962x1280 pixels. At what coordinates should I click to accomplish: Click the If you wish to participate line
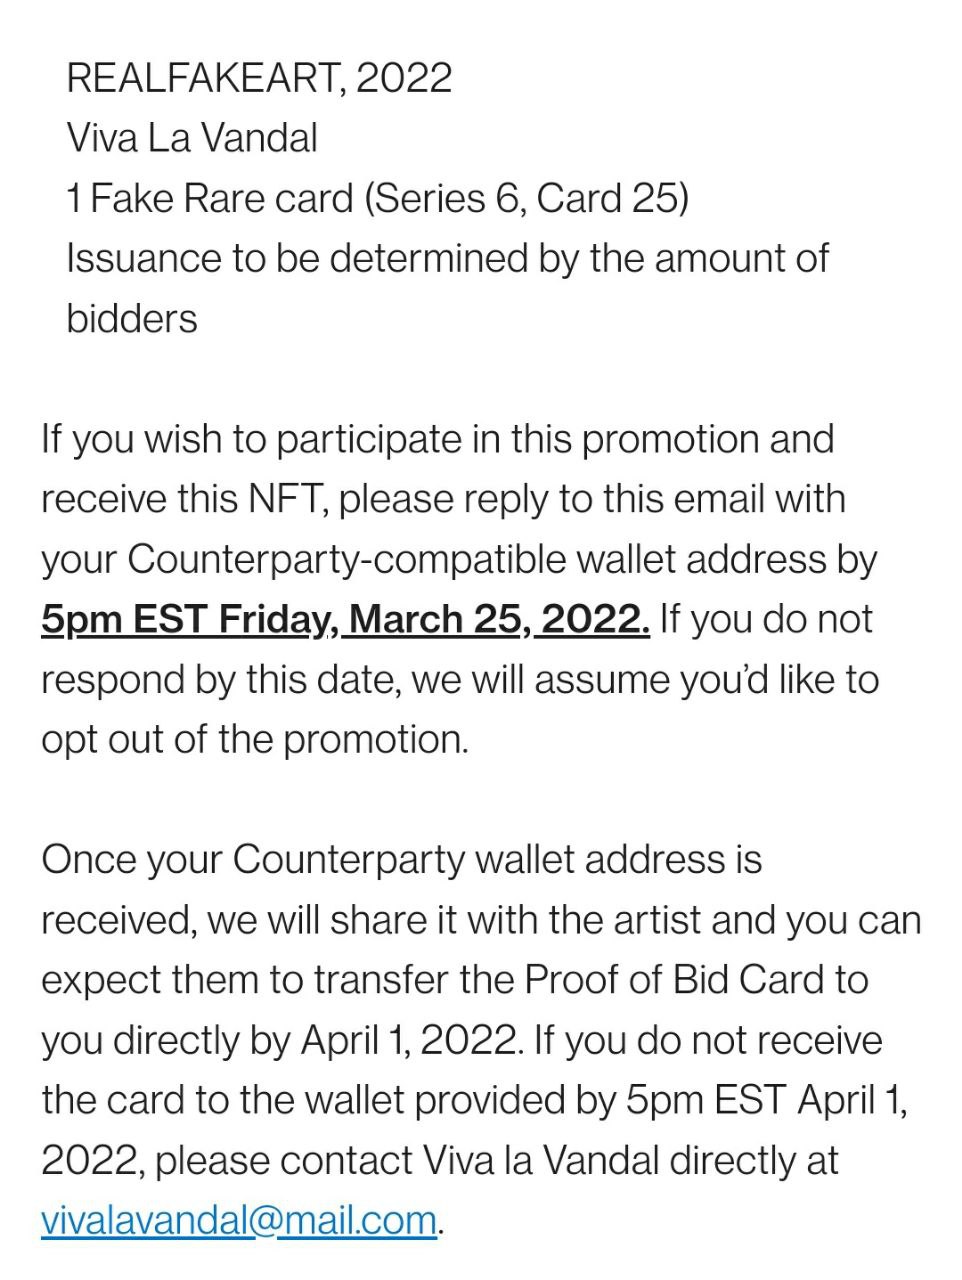pyautogui.click(x=437, y=439)
